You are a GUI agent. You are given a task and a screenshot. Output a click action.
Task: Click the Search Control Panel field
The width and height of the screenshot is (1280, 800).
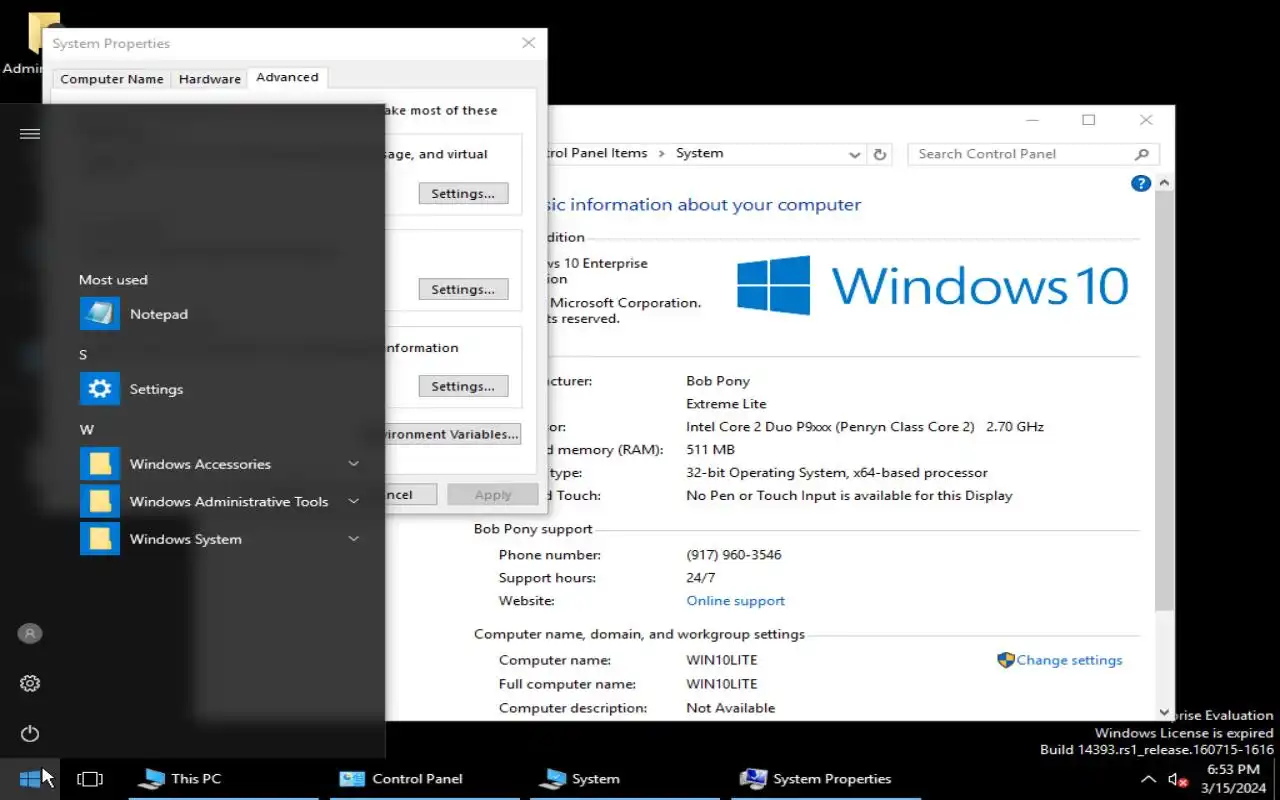[x=1033, y=154]
